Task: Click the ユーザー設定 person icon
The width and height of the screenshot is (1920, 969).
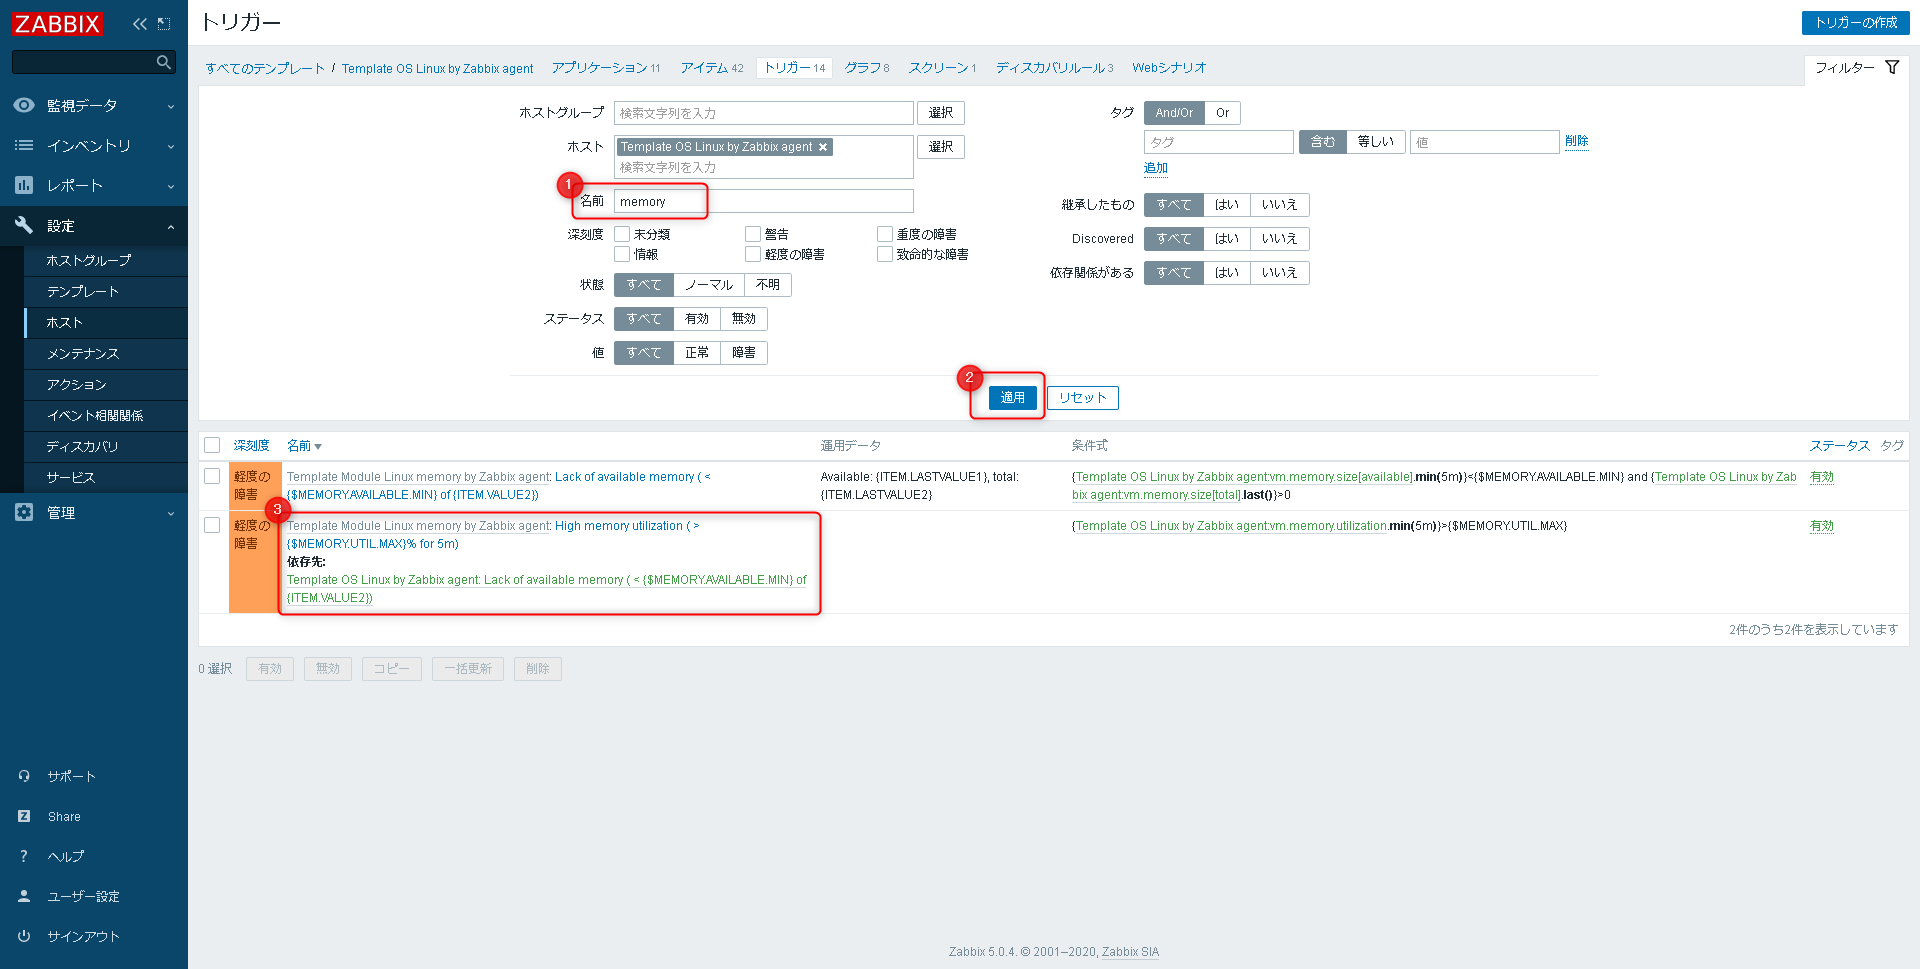Action: coord(24,896)
